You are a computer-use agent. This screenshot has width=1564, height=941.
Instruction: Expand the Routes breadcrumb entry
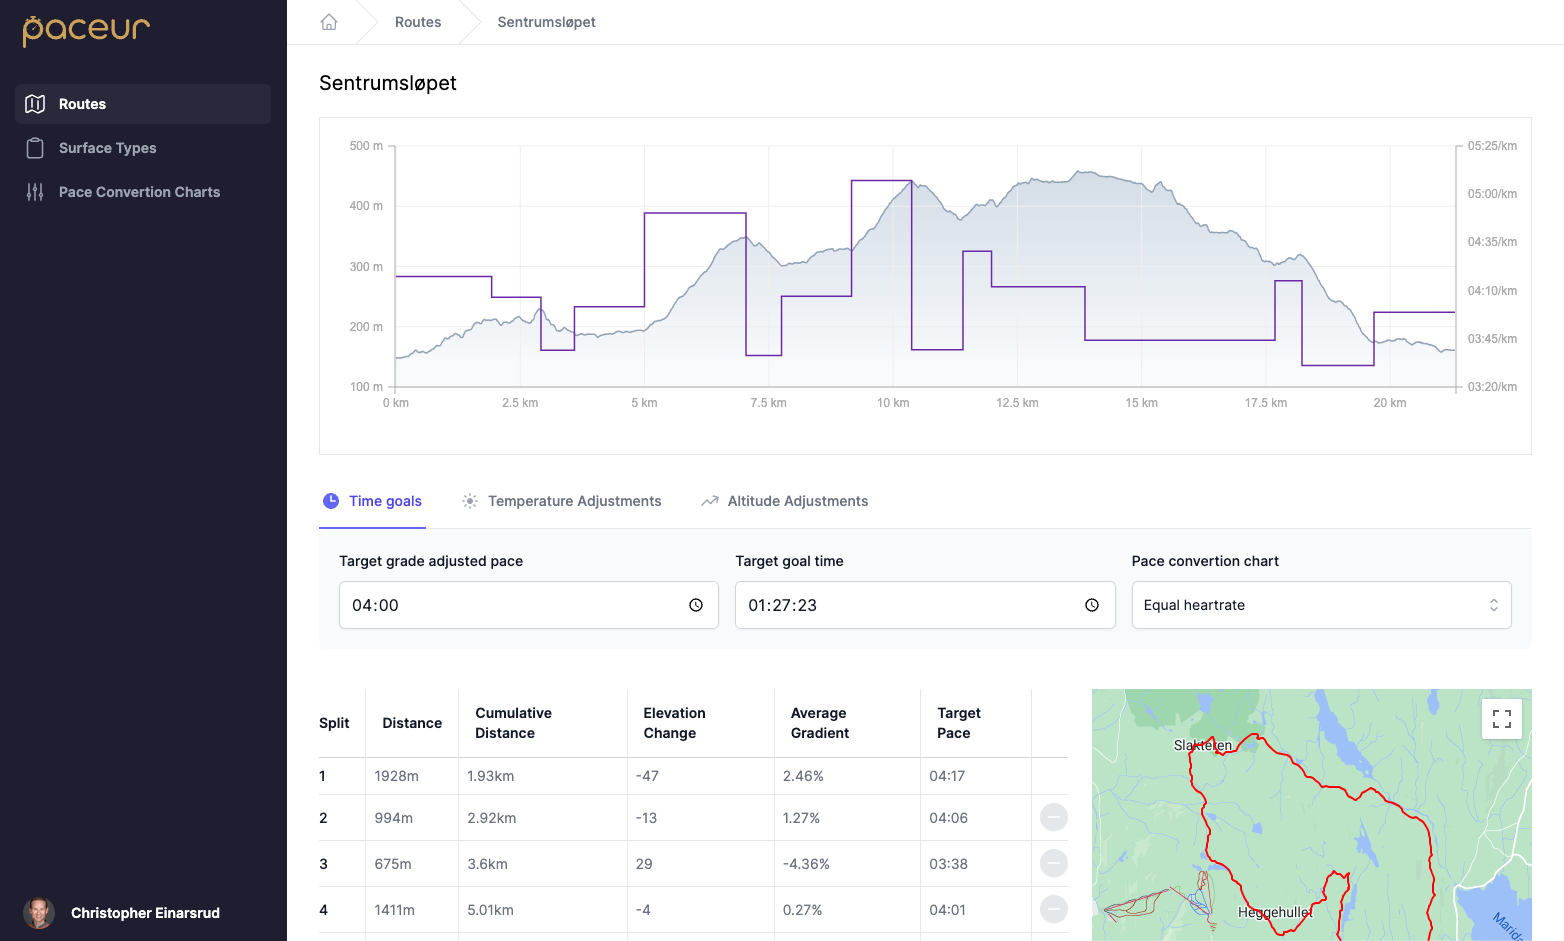417,21
